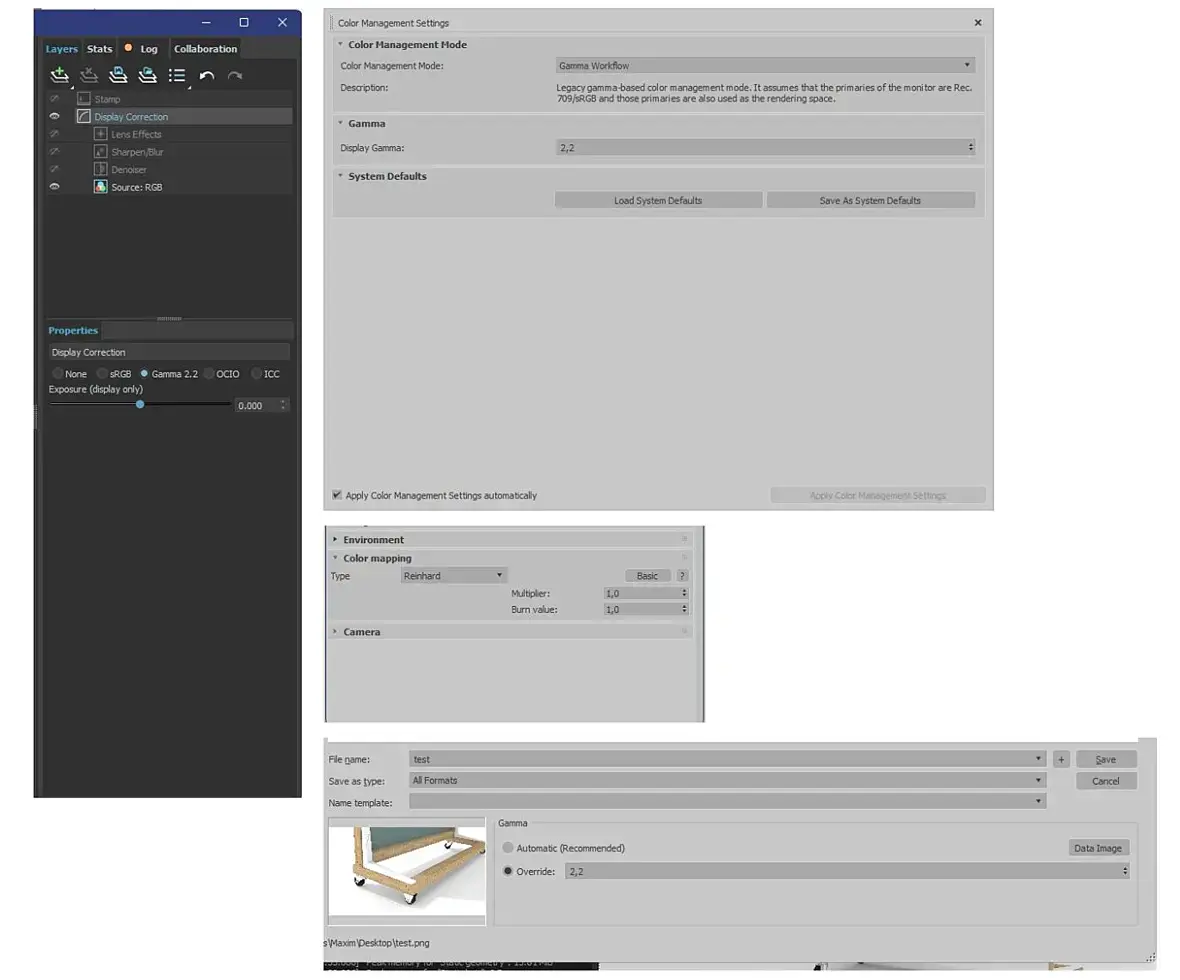The width and height of the screenshot is (1180, 980).
Task: Click the redo arrow icon
Action: click(235, 75)
